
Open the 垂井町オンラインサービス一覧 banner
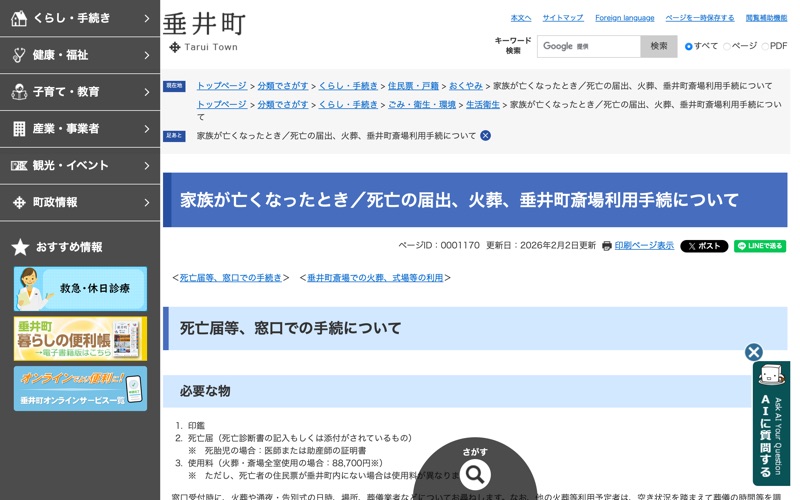(x=80, y=389)
